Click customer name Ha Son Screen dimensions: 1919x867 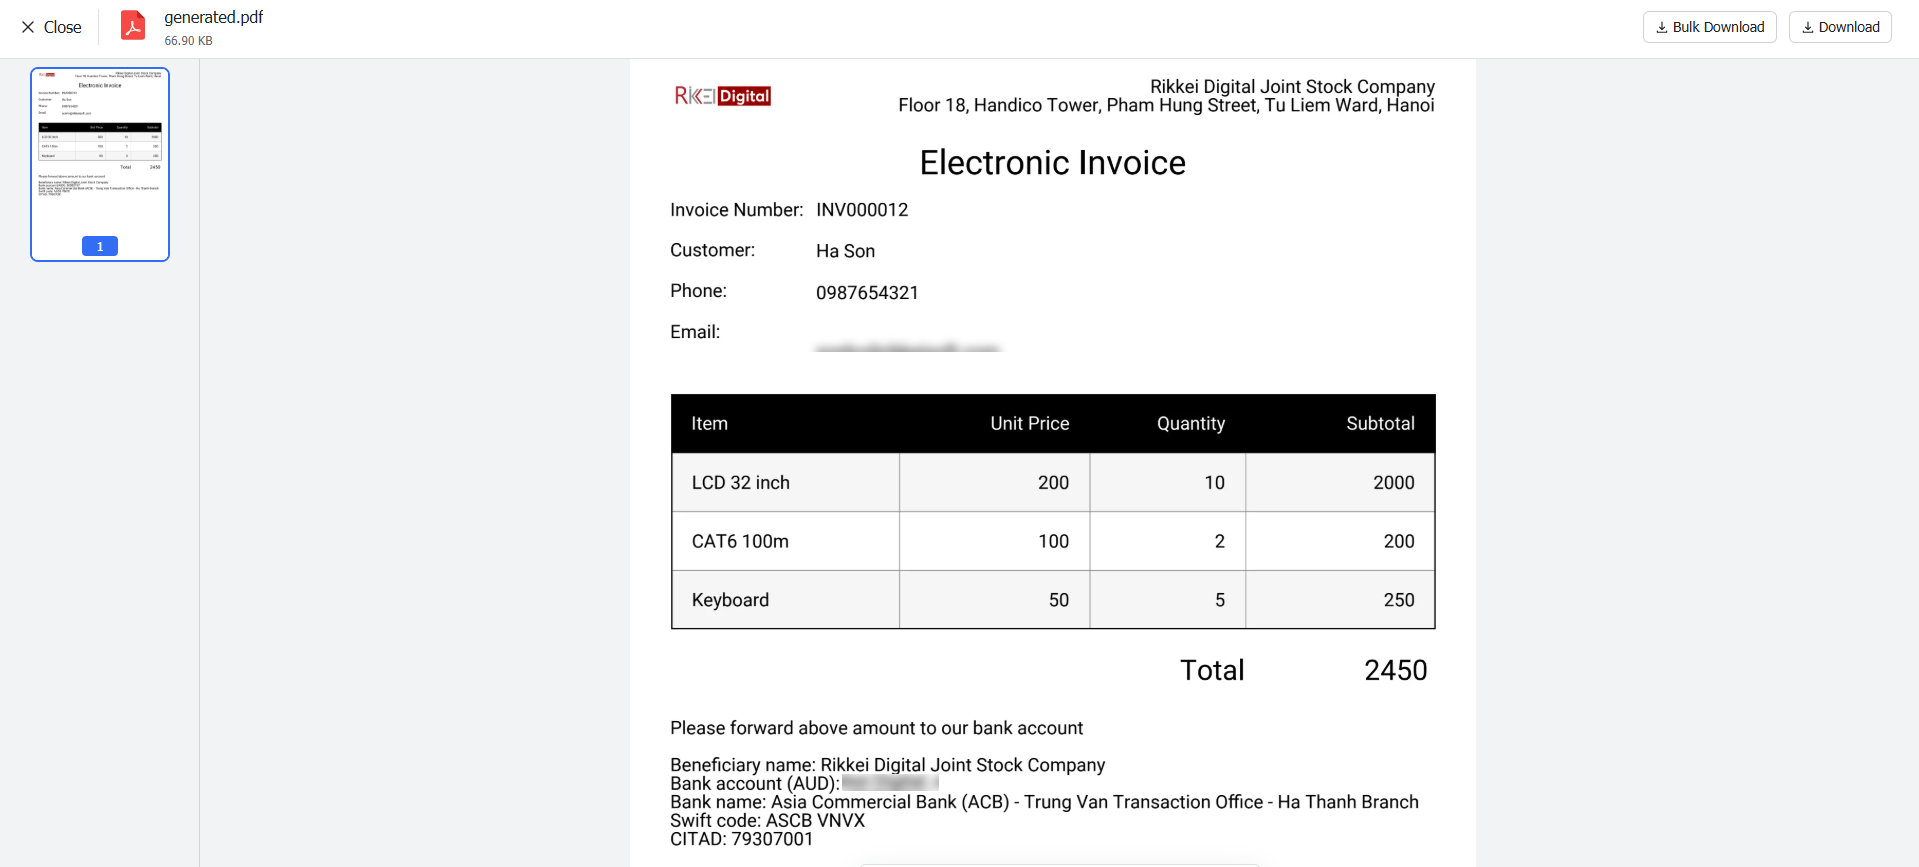[845, 251]
